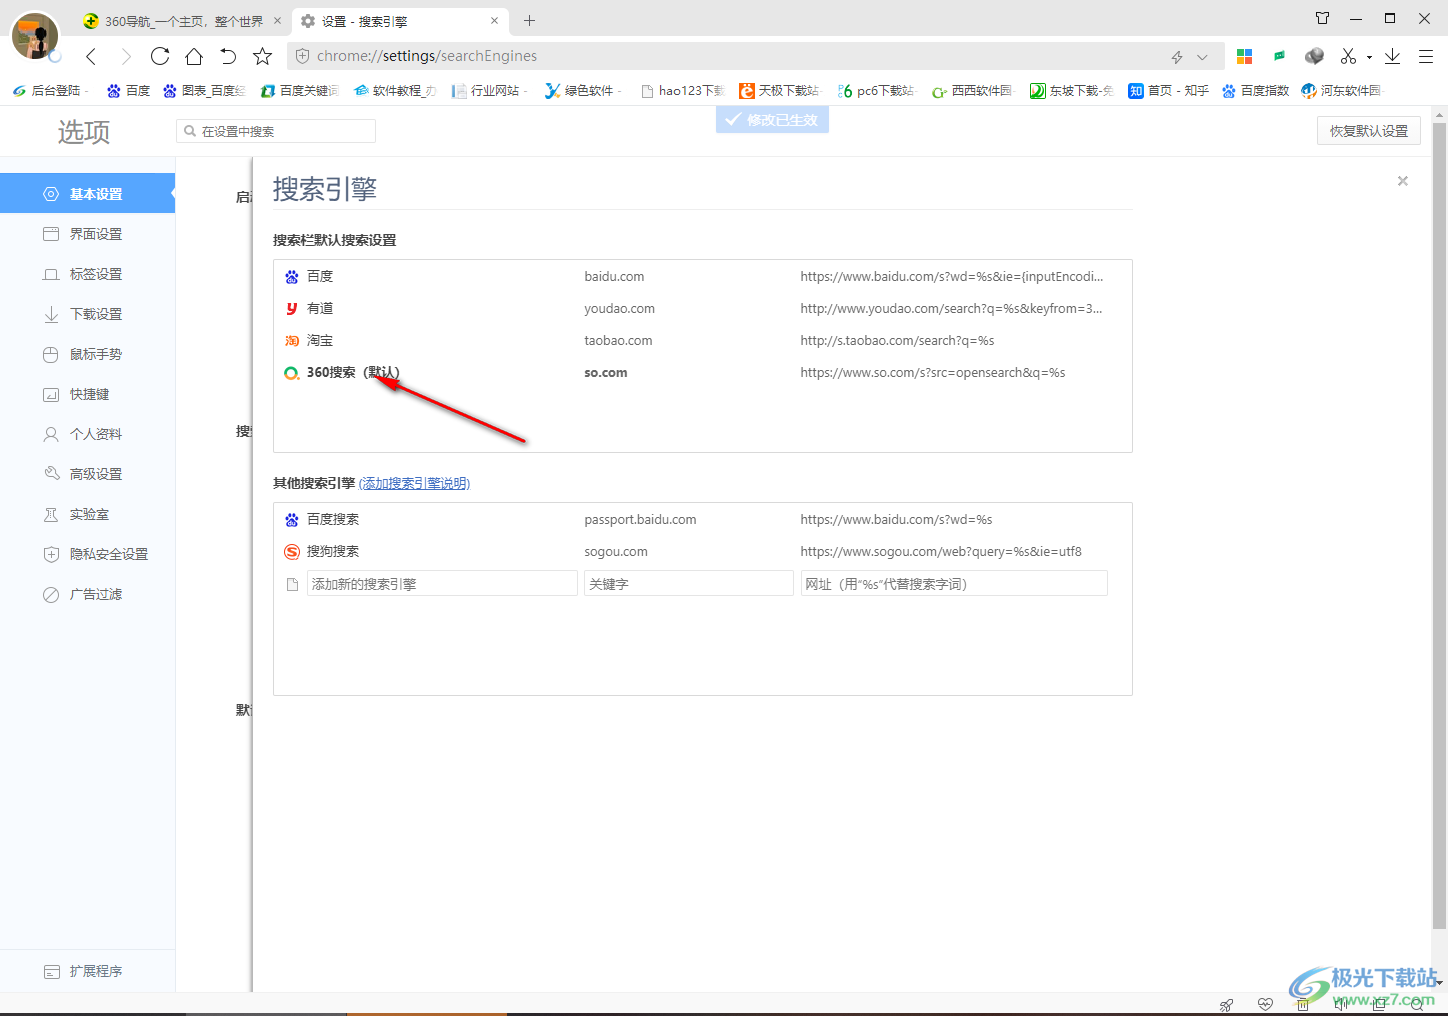Click the youdao.com keyword cell

(x=620, y=308)
